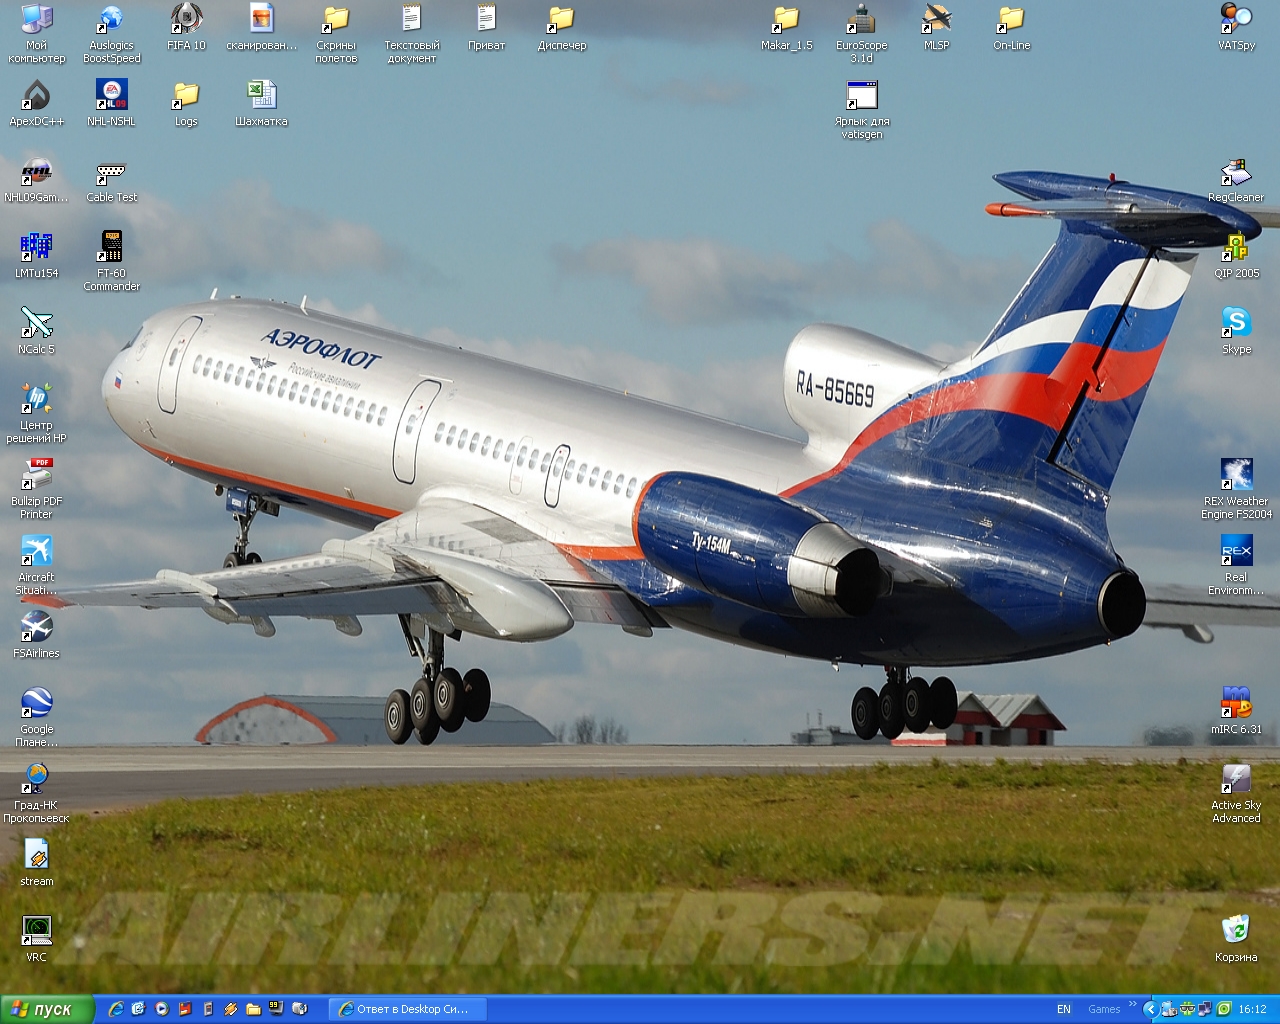Open the On-Line folder
This screenshot has height=1024, width=1280.
tap(1011, 28)
